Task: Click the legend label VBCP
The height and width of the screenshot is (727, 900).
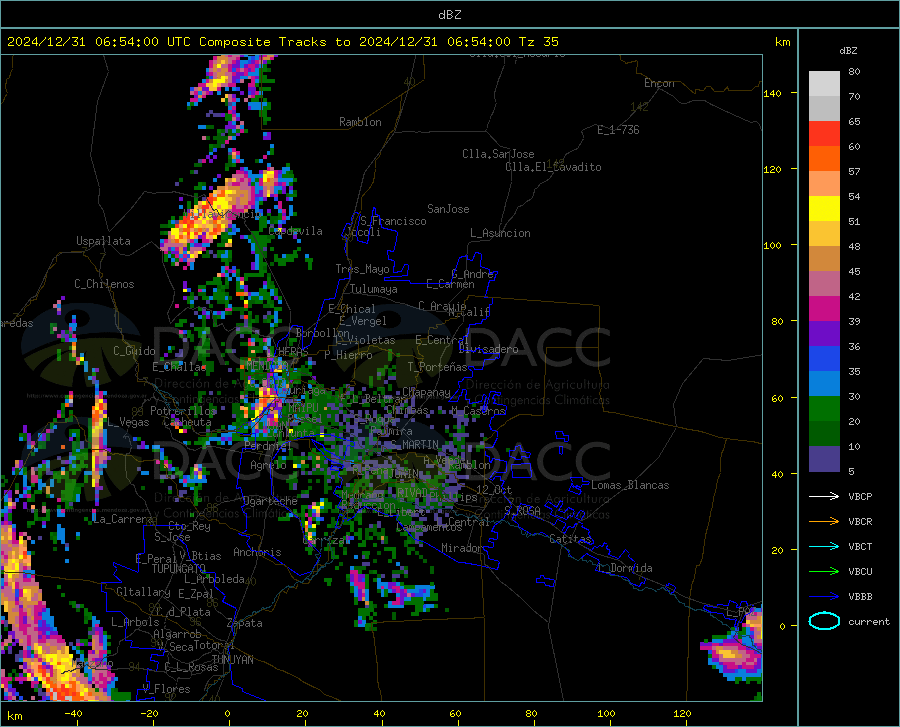Action: click(x=860, y=496)
